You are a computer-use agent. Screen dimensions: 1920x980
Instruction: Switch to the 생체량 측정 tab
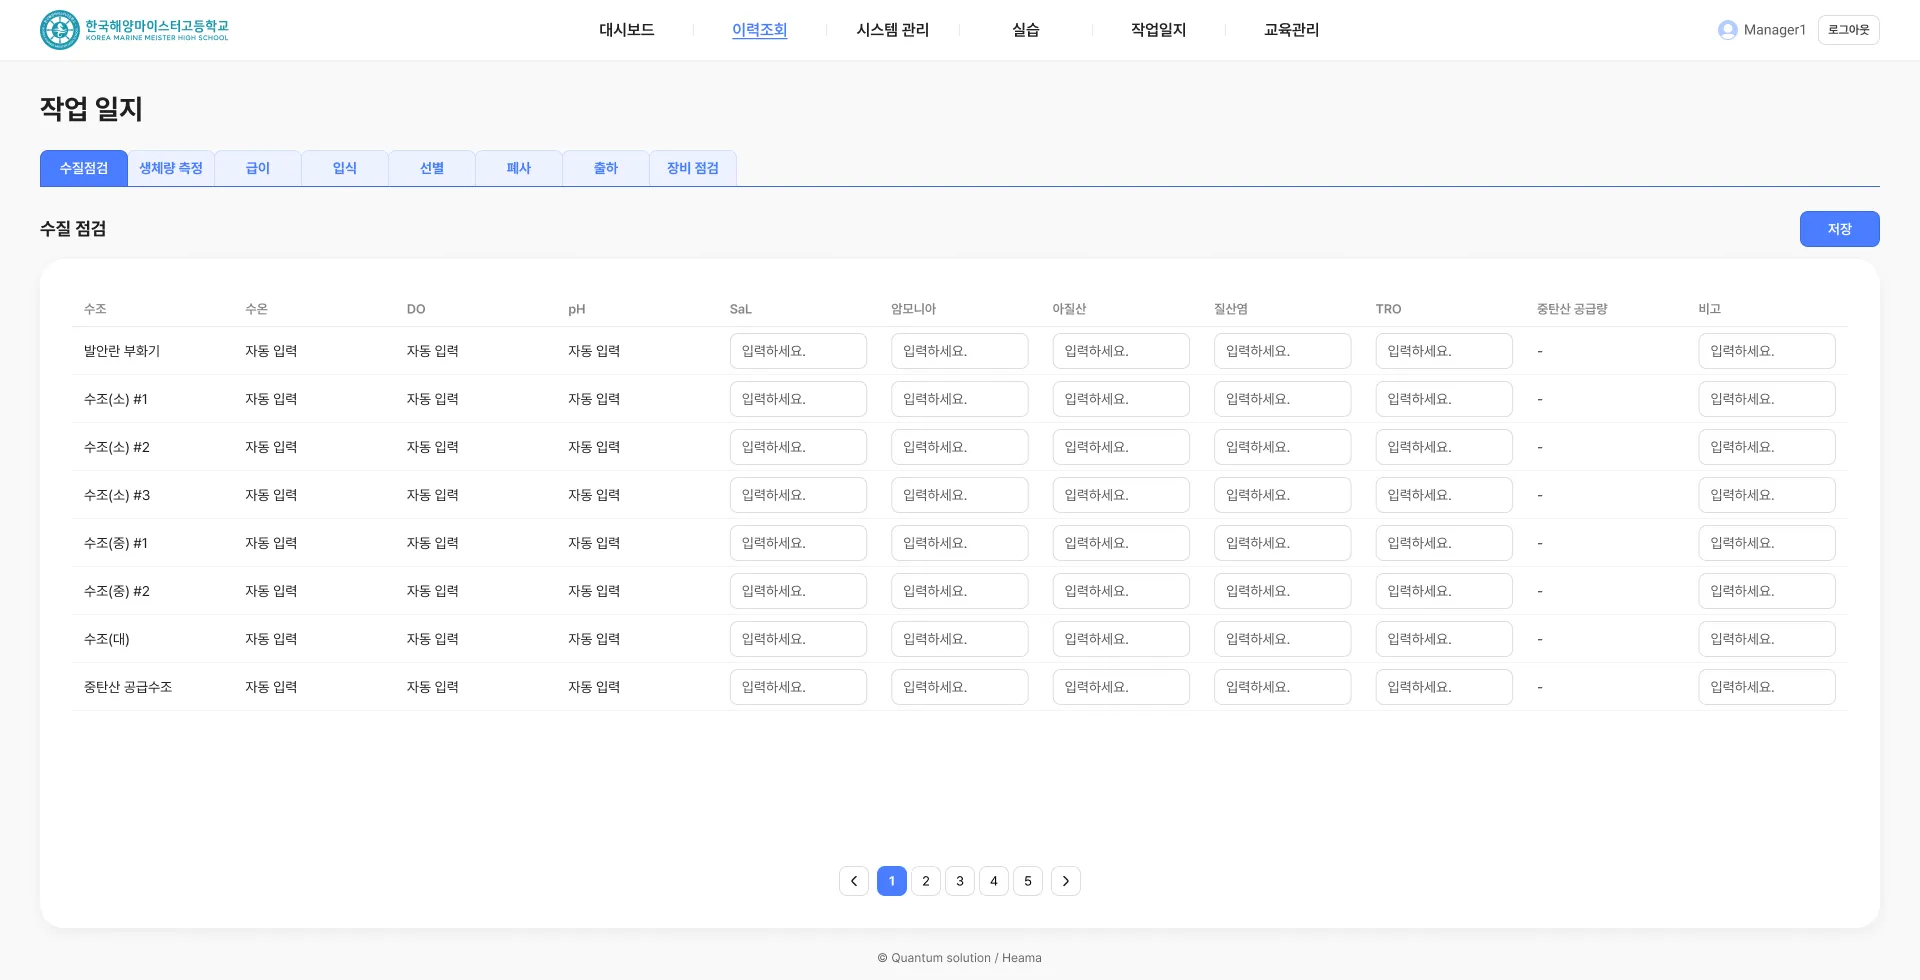coord(171,168)
